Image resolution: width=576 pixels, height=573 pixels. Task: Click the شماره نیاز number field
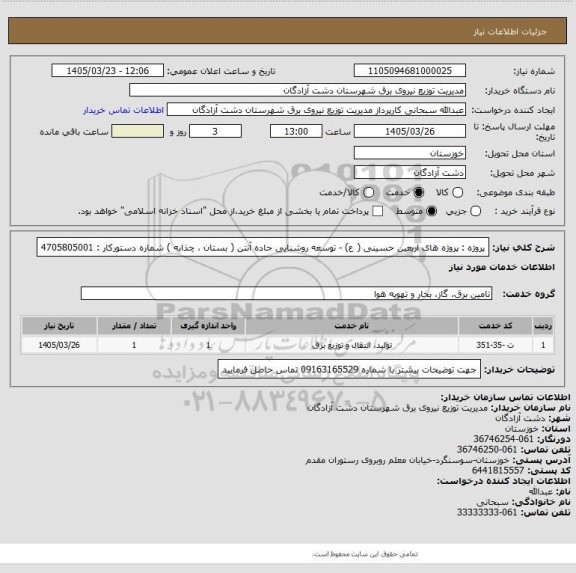[410, 71]
